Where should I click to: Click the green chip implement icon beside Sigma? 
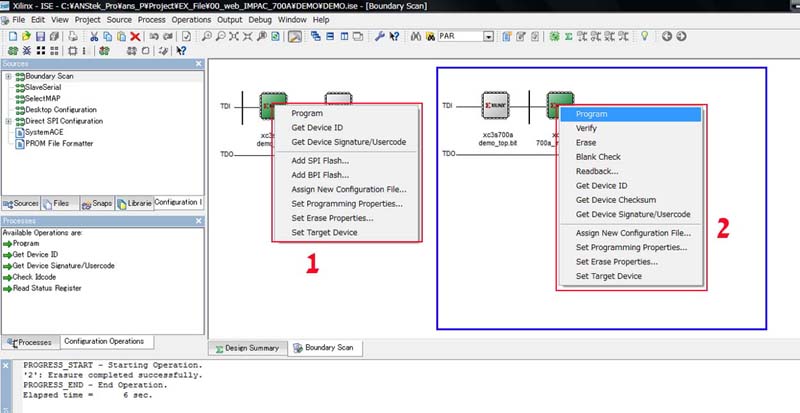tap(554, 36)
